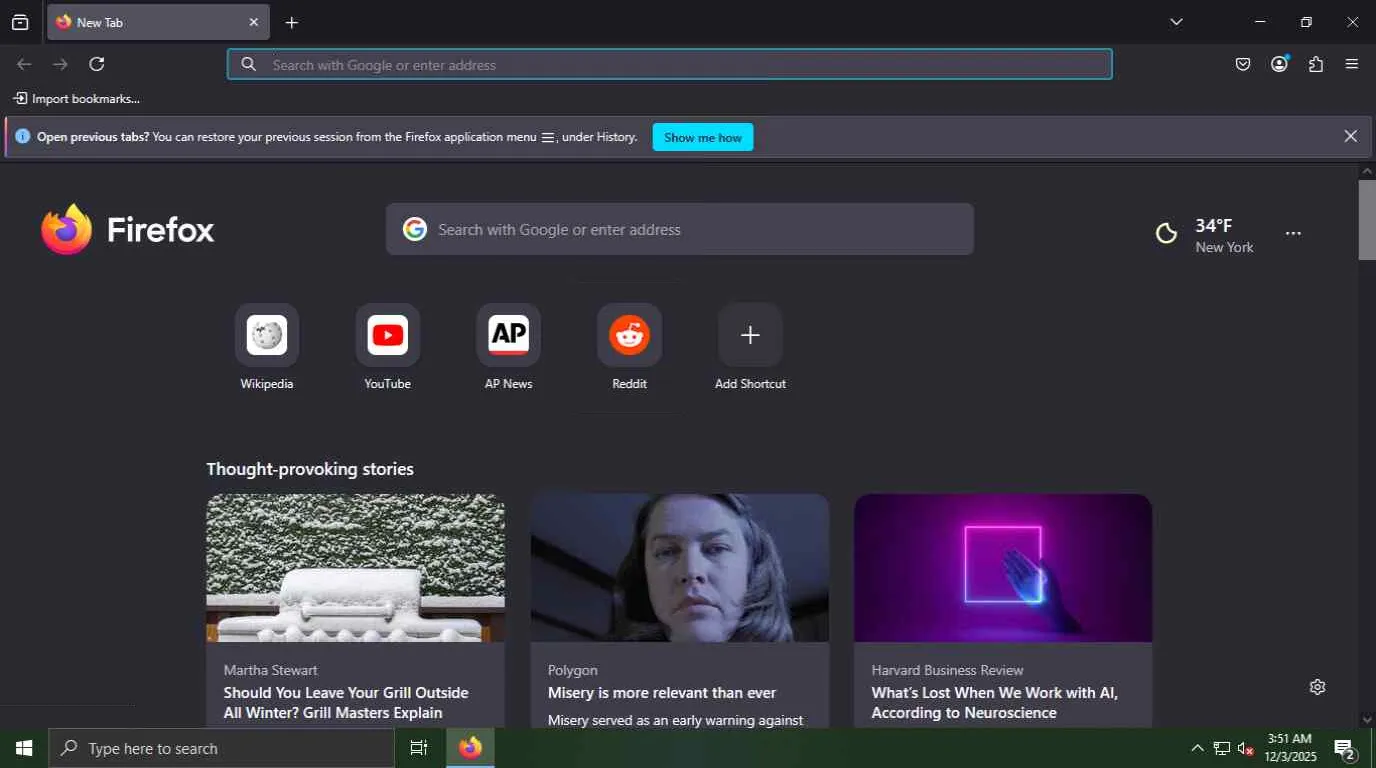This screenshot has width=1376, height=768.
Task: Focus the address bar field
Action: [669, 64]
